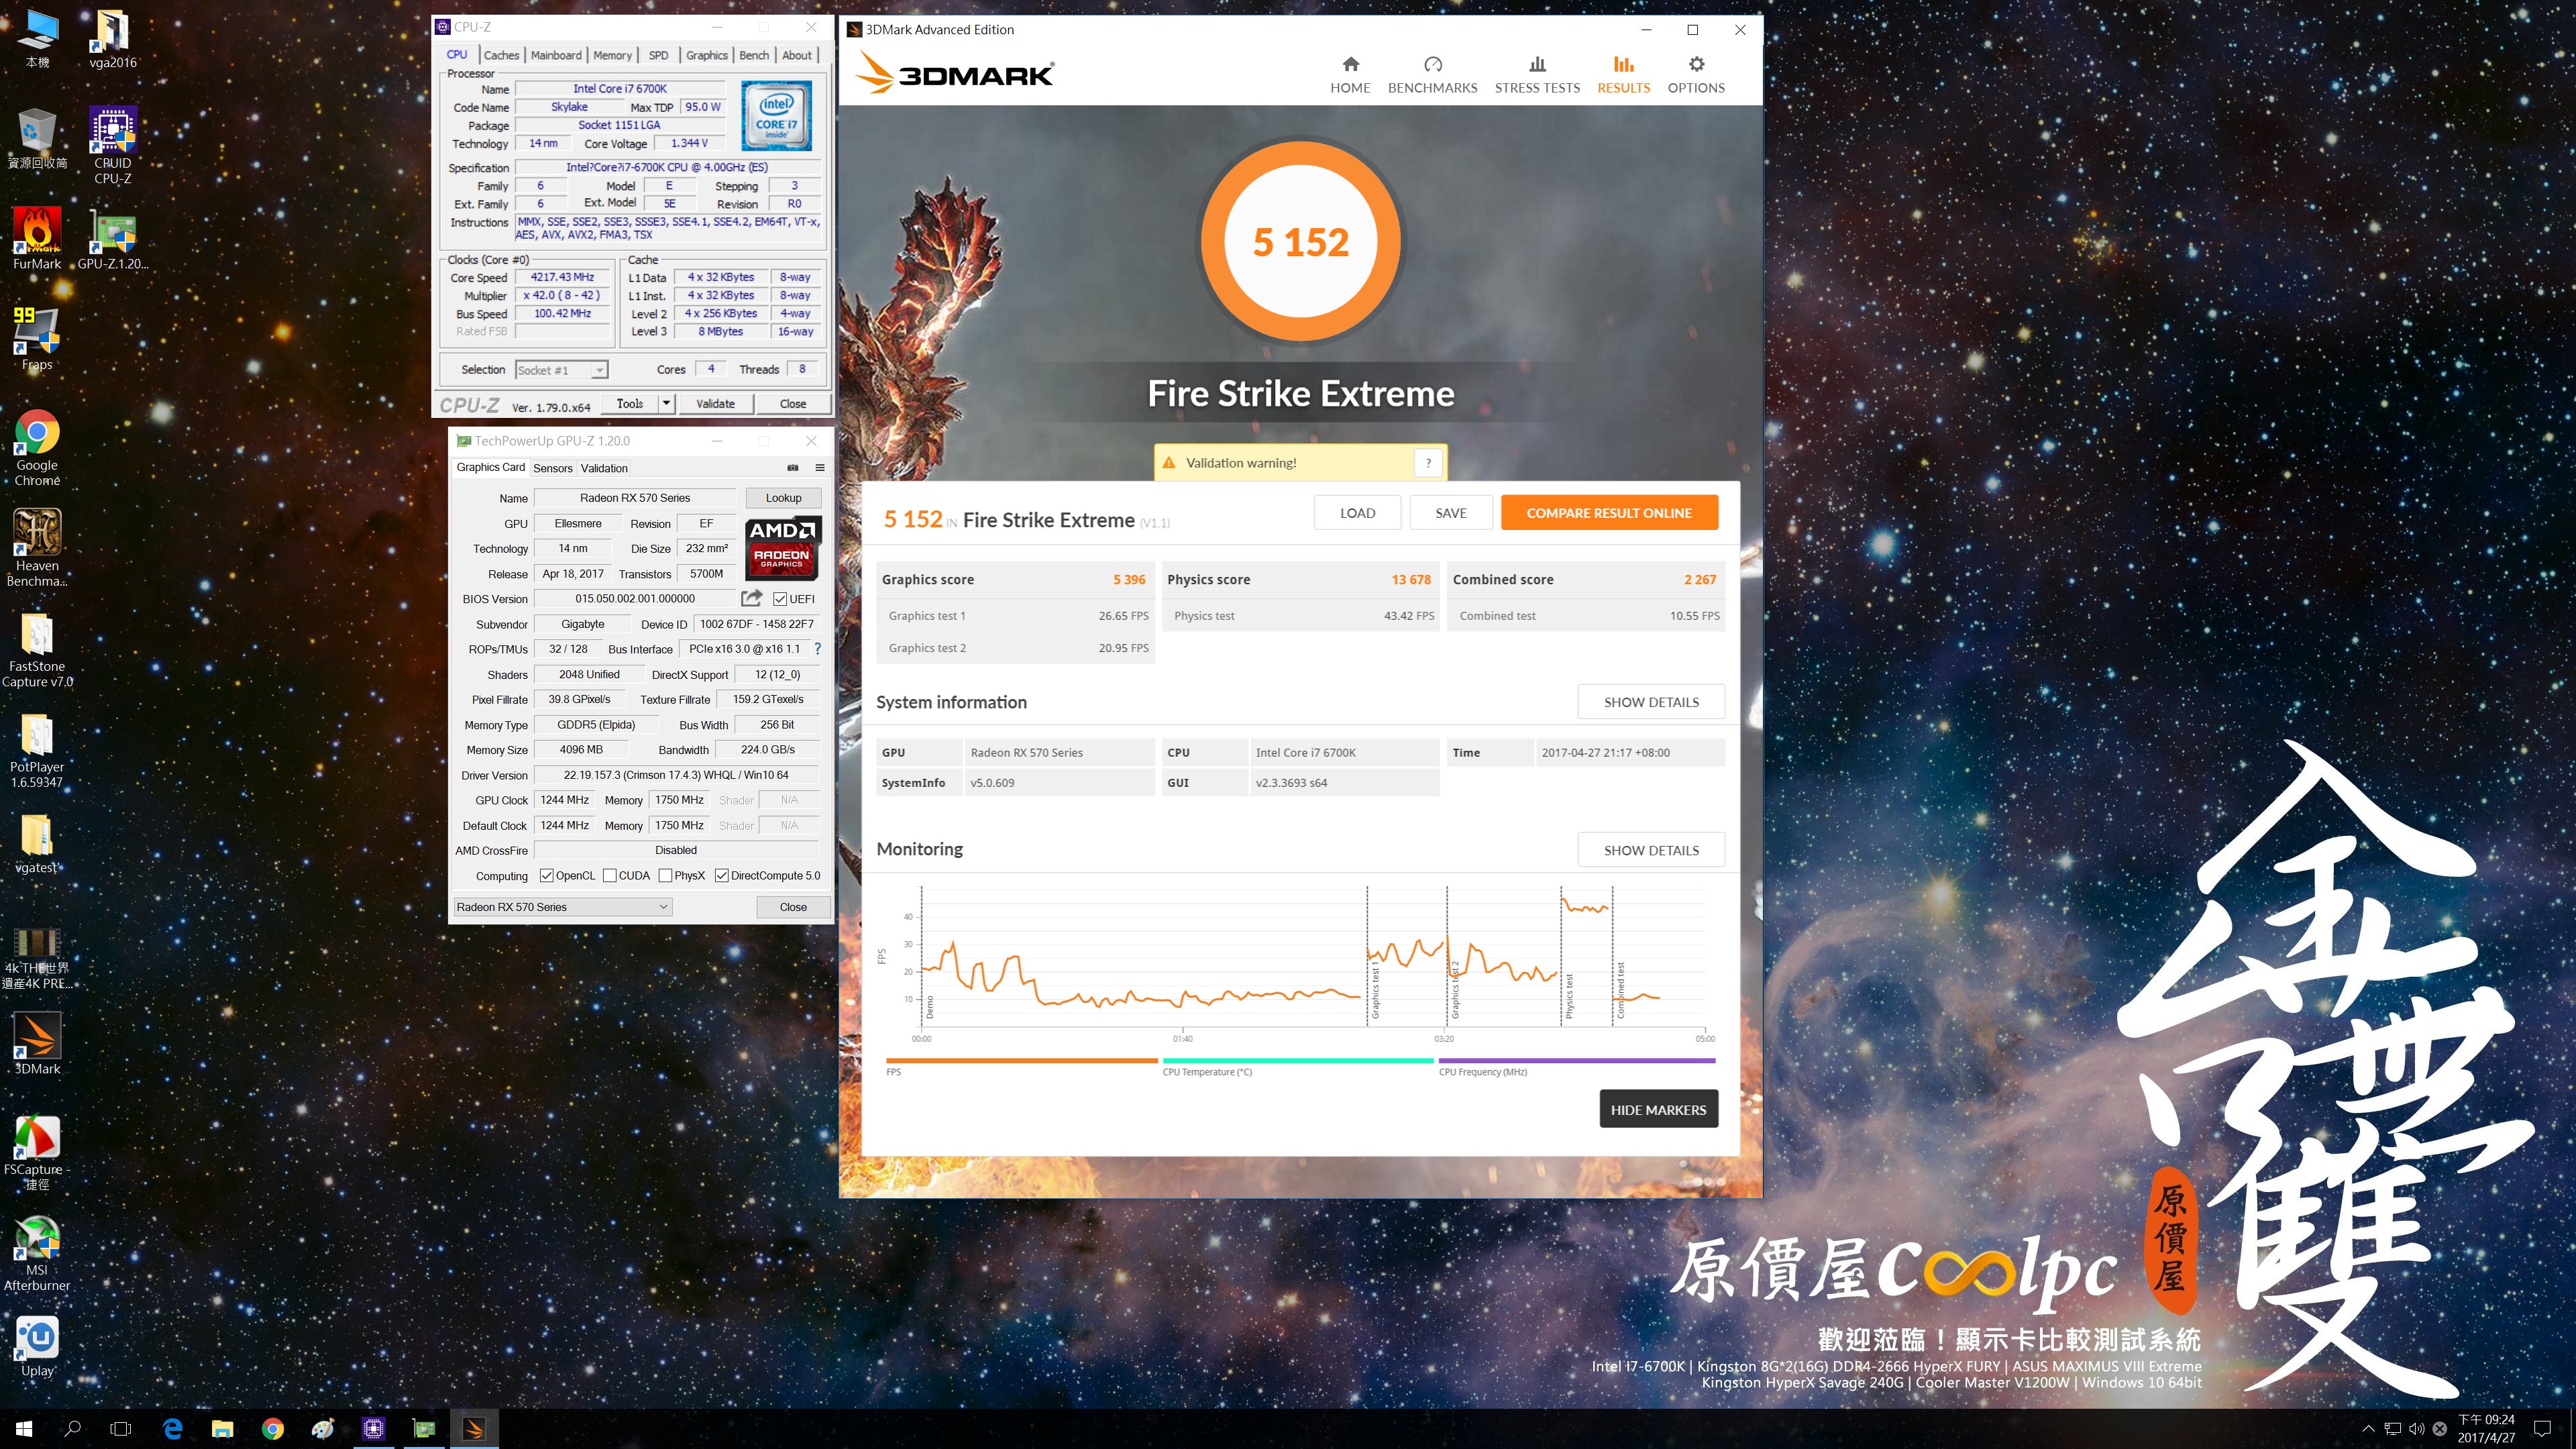Open FurMark desktop icon
Viewport: 2576px width, 1449px height.
point(37,238)
